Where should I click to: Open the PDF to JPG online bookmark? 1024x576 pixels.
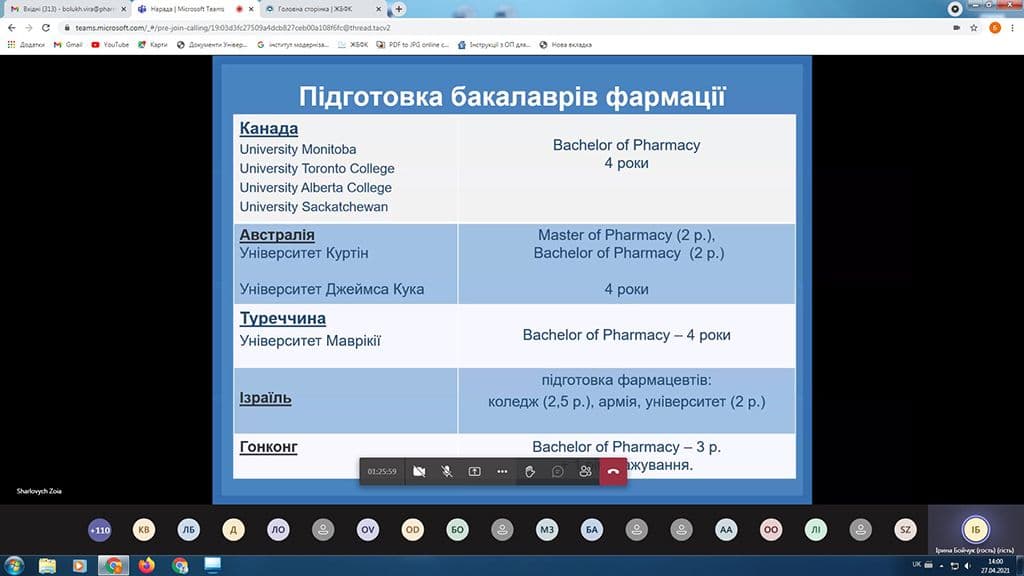point(412,44)
